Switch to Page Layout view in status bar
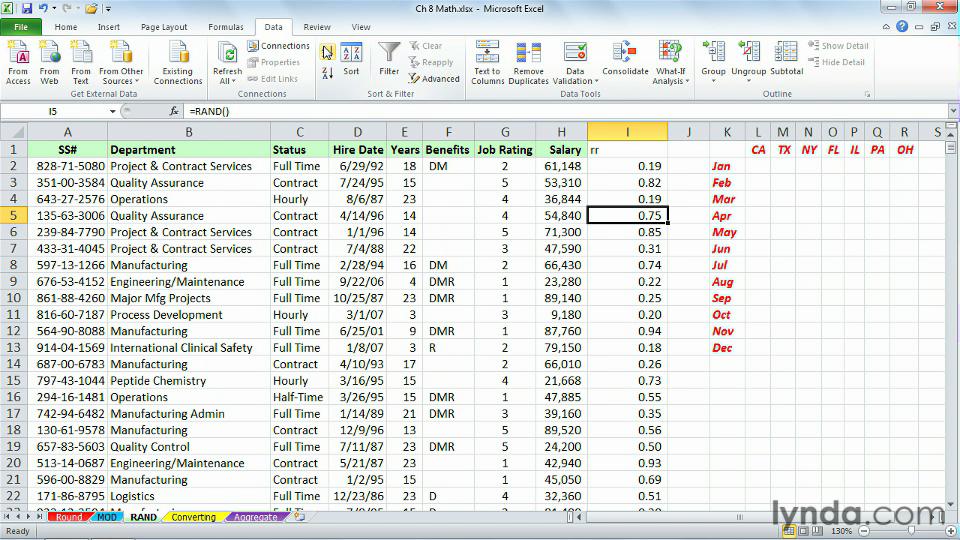 coord(803,531)
